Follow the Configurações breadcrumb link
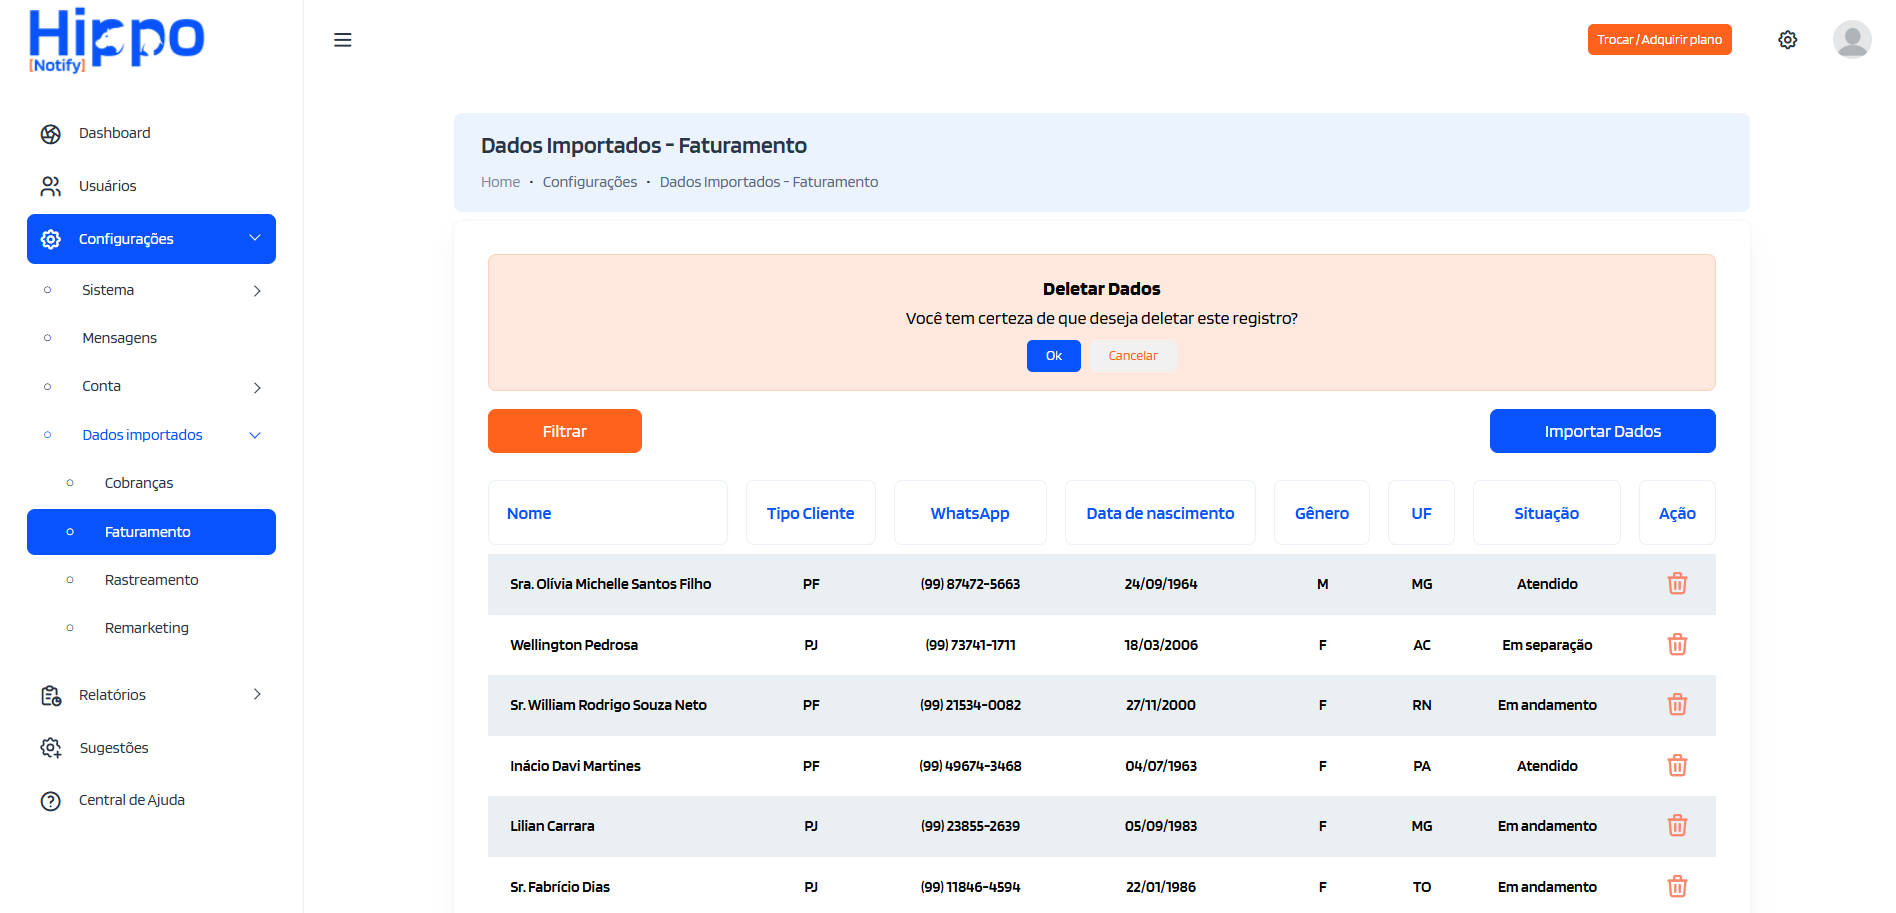Screen dimensions: 1896x913 (590, 182)
